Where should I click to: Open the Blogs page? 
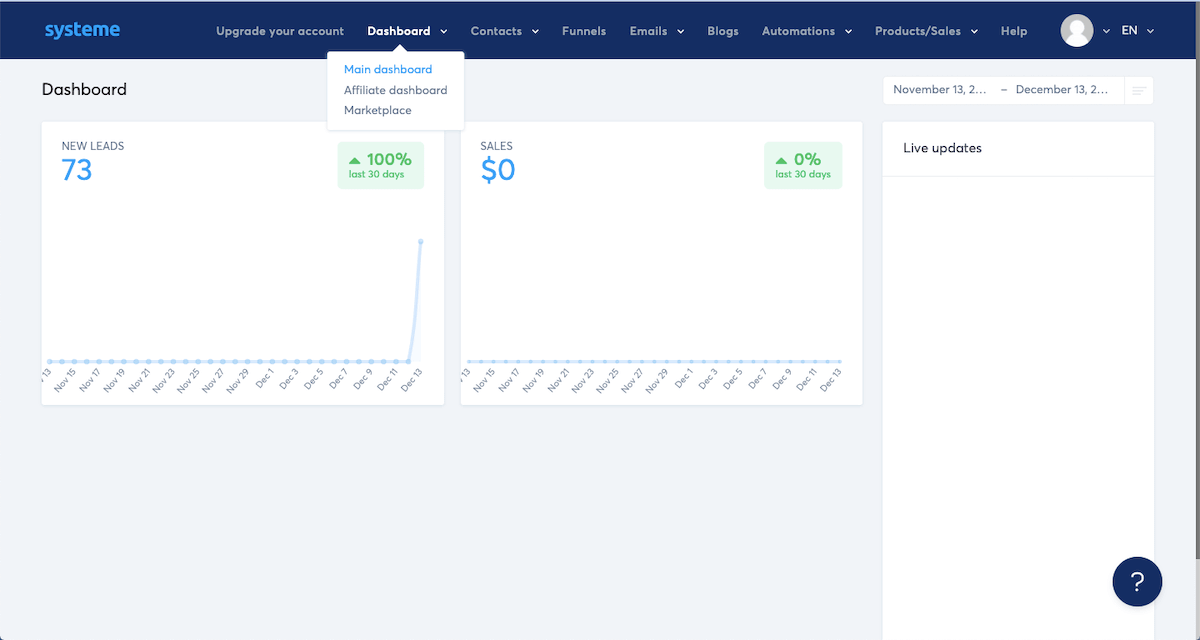(x=722, y=31)
